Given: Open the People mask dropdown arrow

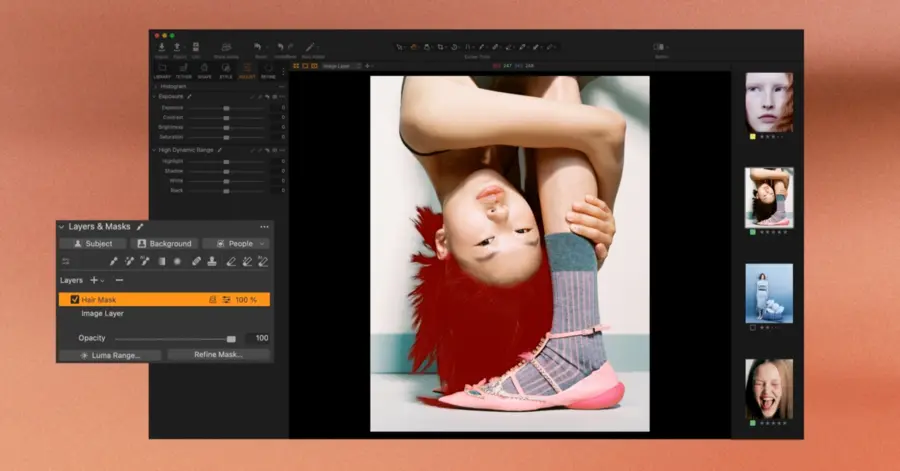Looking at the screenshot, I should 262,244.
